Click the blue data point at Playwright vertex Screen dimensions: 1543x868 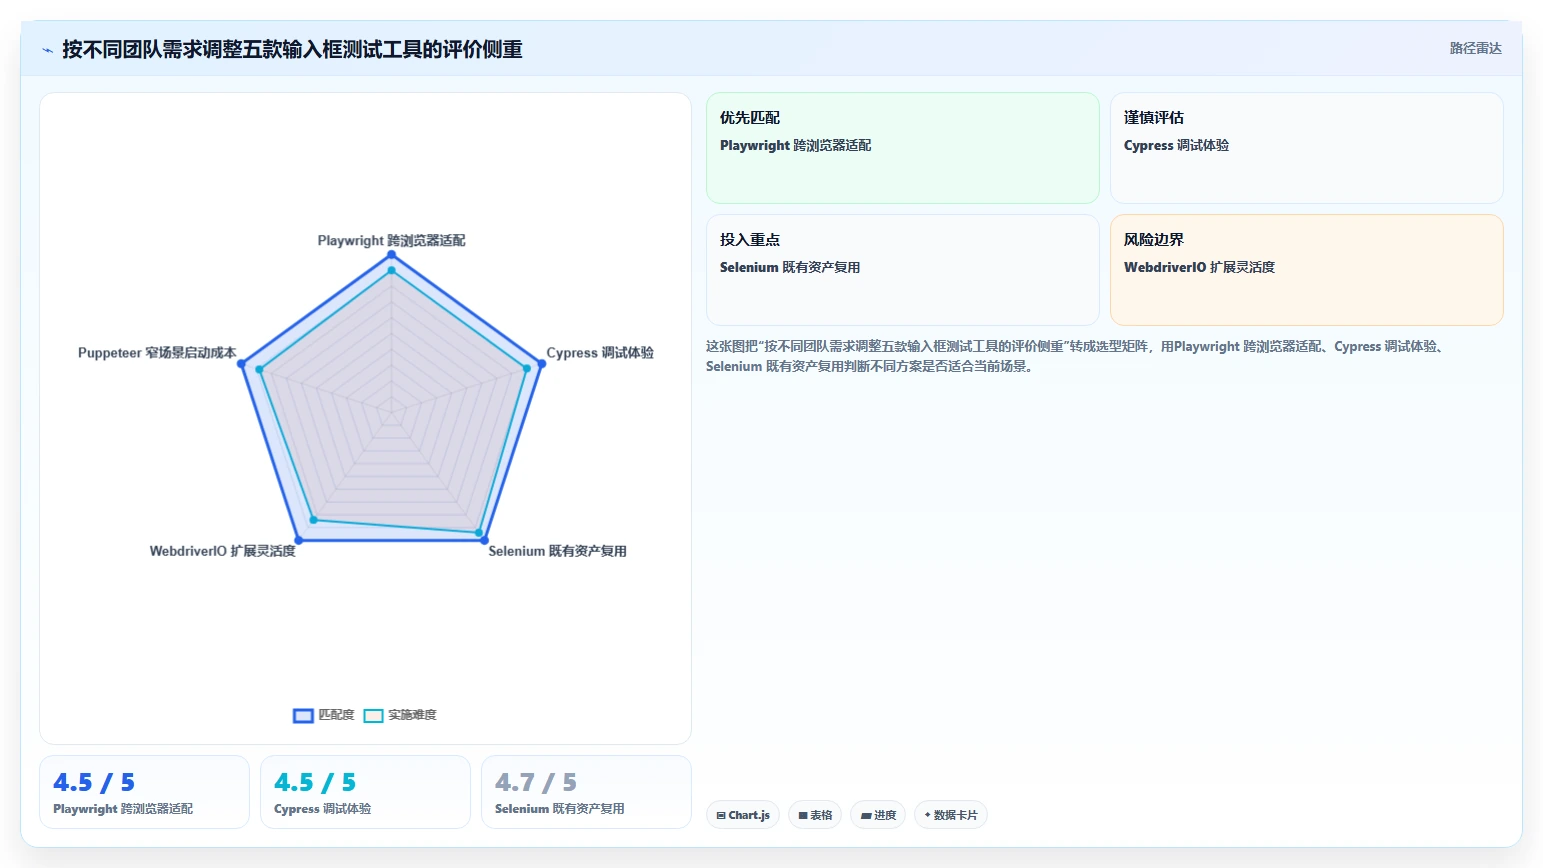click(391, 255)
